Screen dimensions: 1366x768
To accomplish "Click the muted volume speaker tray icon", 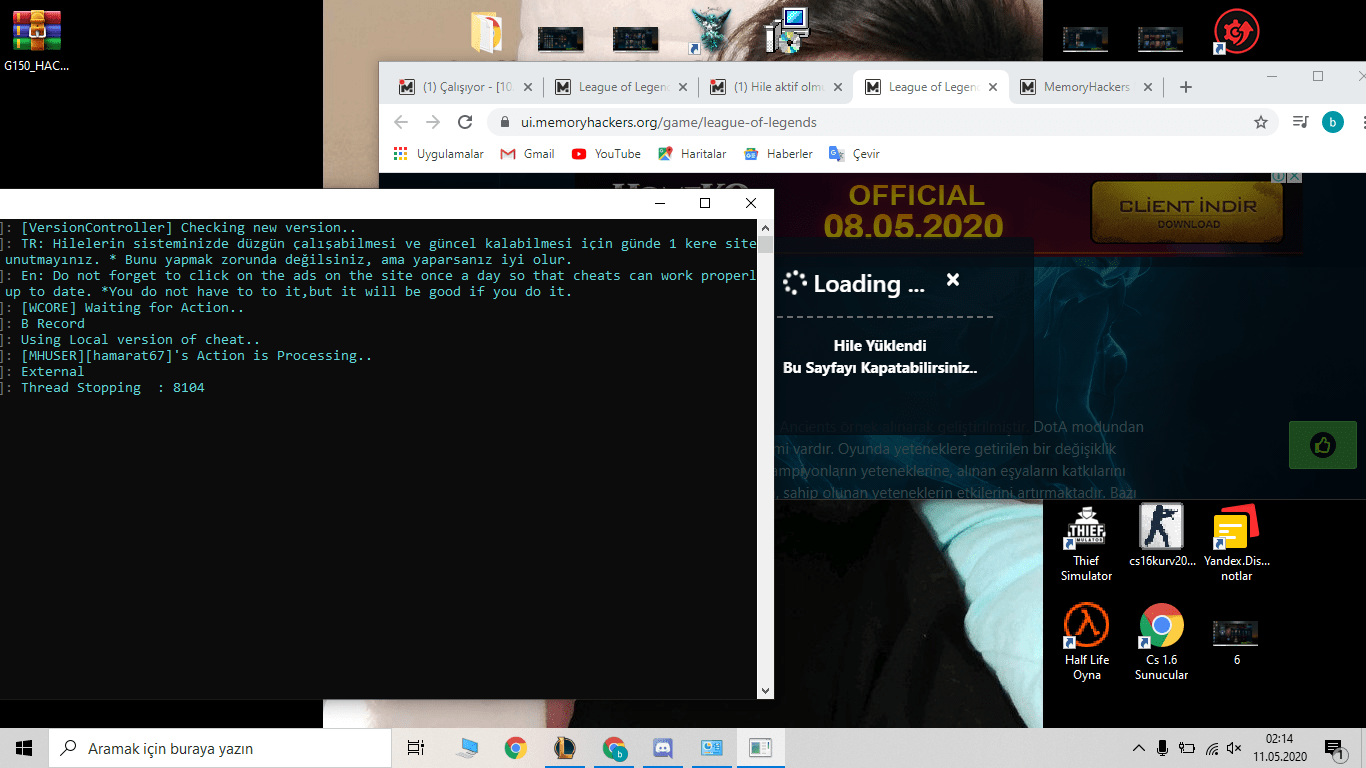I will click(x=1234, y=748).
